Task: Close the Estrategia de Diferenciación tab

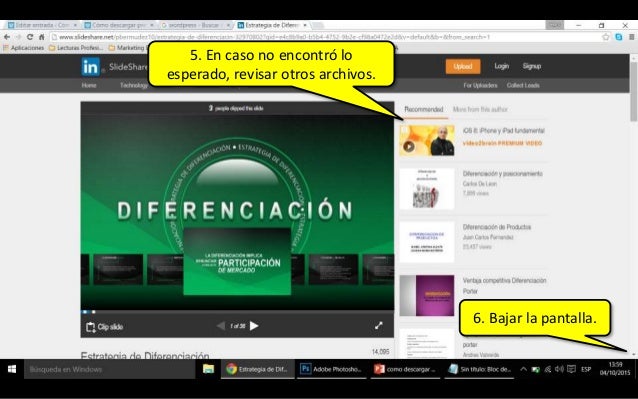Action: [x=305, y=25]
